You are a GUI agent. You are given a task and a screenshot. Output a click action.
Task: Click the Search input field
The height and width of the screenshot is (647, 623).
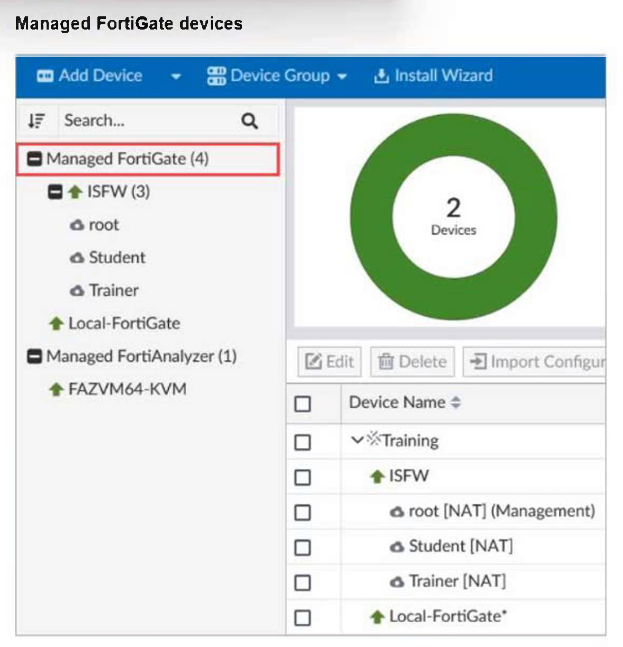tap(145, 121)
